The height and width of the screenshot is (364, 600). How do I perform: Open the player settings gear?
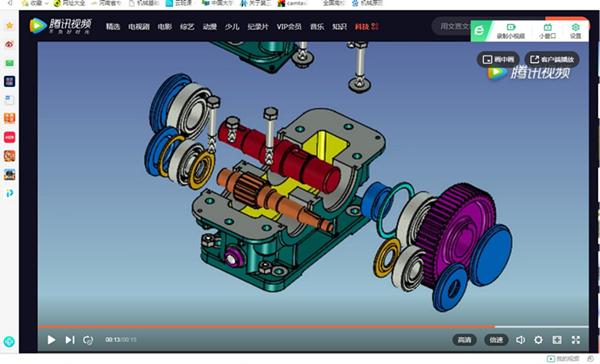[x=538, y=340]
